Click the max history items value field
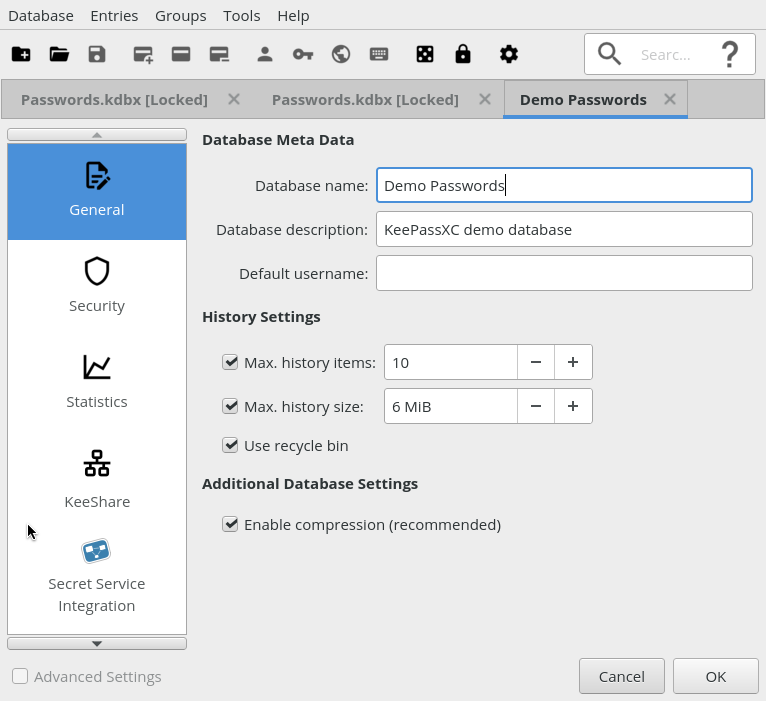 click(x=450, y=362)
